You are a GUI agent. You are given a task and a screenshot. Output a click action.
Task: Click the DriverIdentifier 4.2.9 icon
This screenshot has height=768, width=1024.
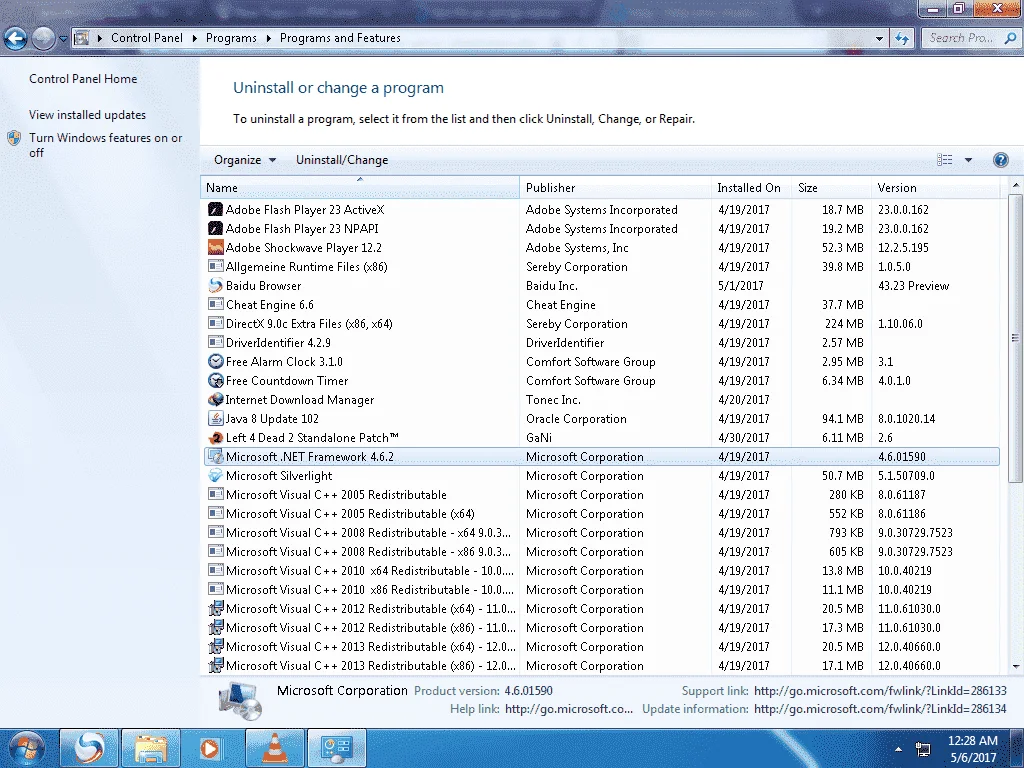(216, 342)
